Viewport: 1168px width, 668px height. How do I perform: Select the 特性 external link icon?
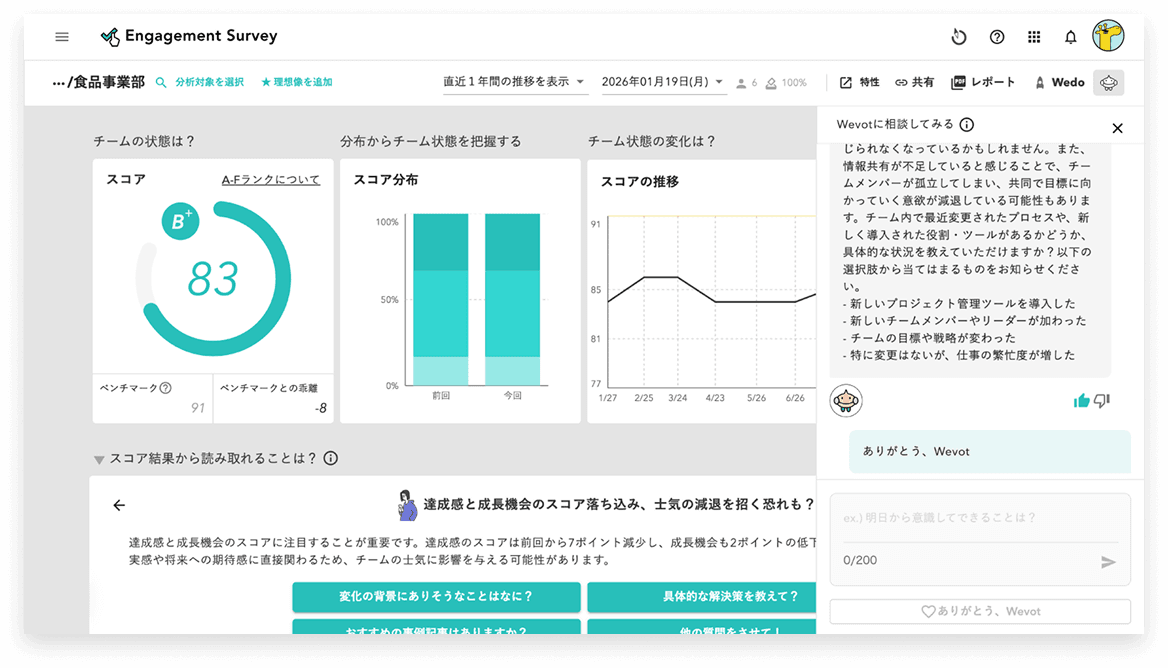pyautogui.click(x=846, y=82)
